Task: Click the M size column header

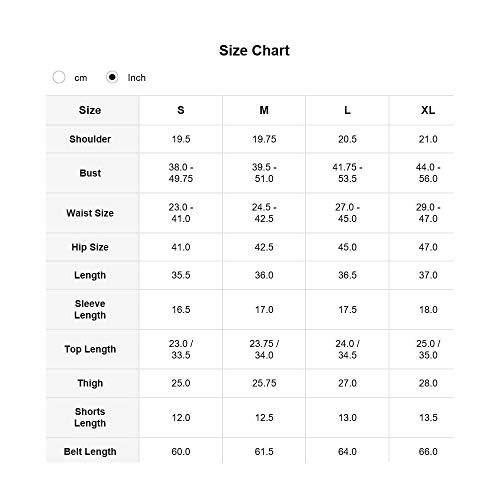Action: pos(264,110)
